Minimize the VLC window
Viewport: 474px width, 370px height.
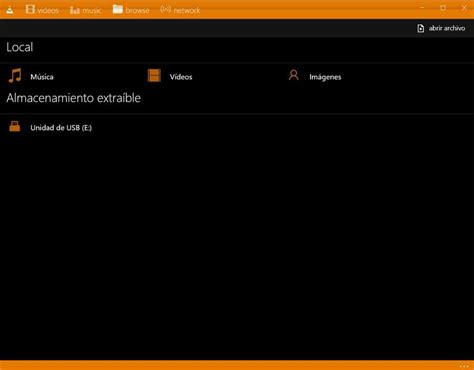point(422,7)
